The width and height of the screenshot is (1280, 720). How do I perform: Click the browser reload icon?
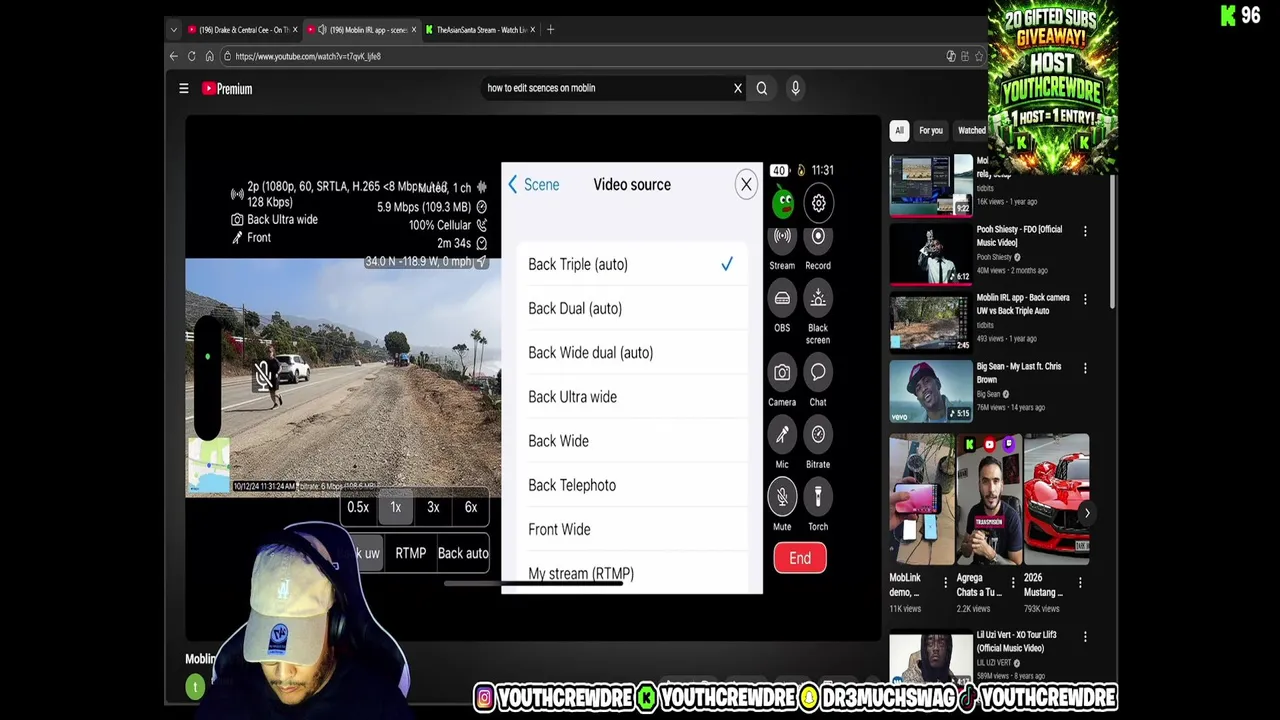(x=192, y=56)
